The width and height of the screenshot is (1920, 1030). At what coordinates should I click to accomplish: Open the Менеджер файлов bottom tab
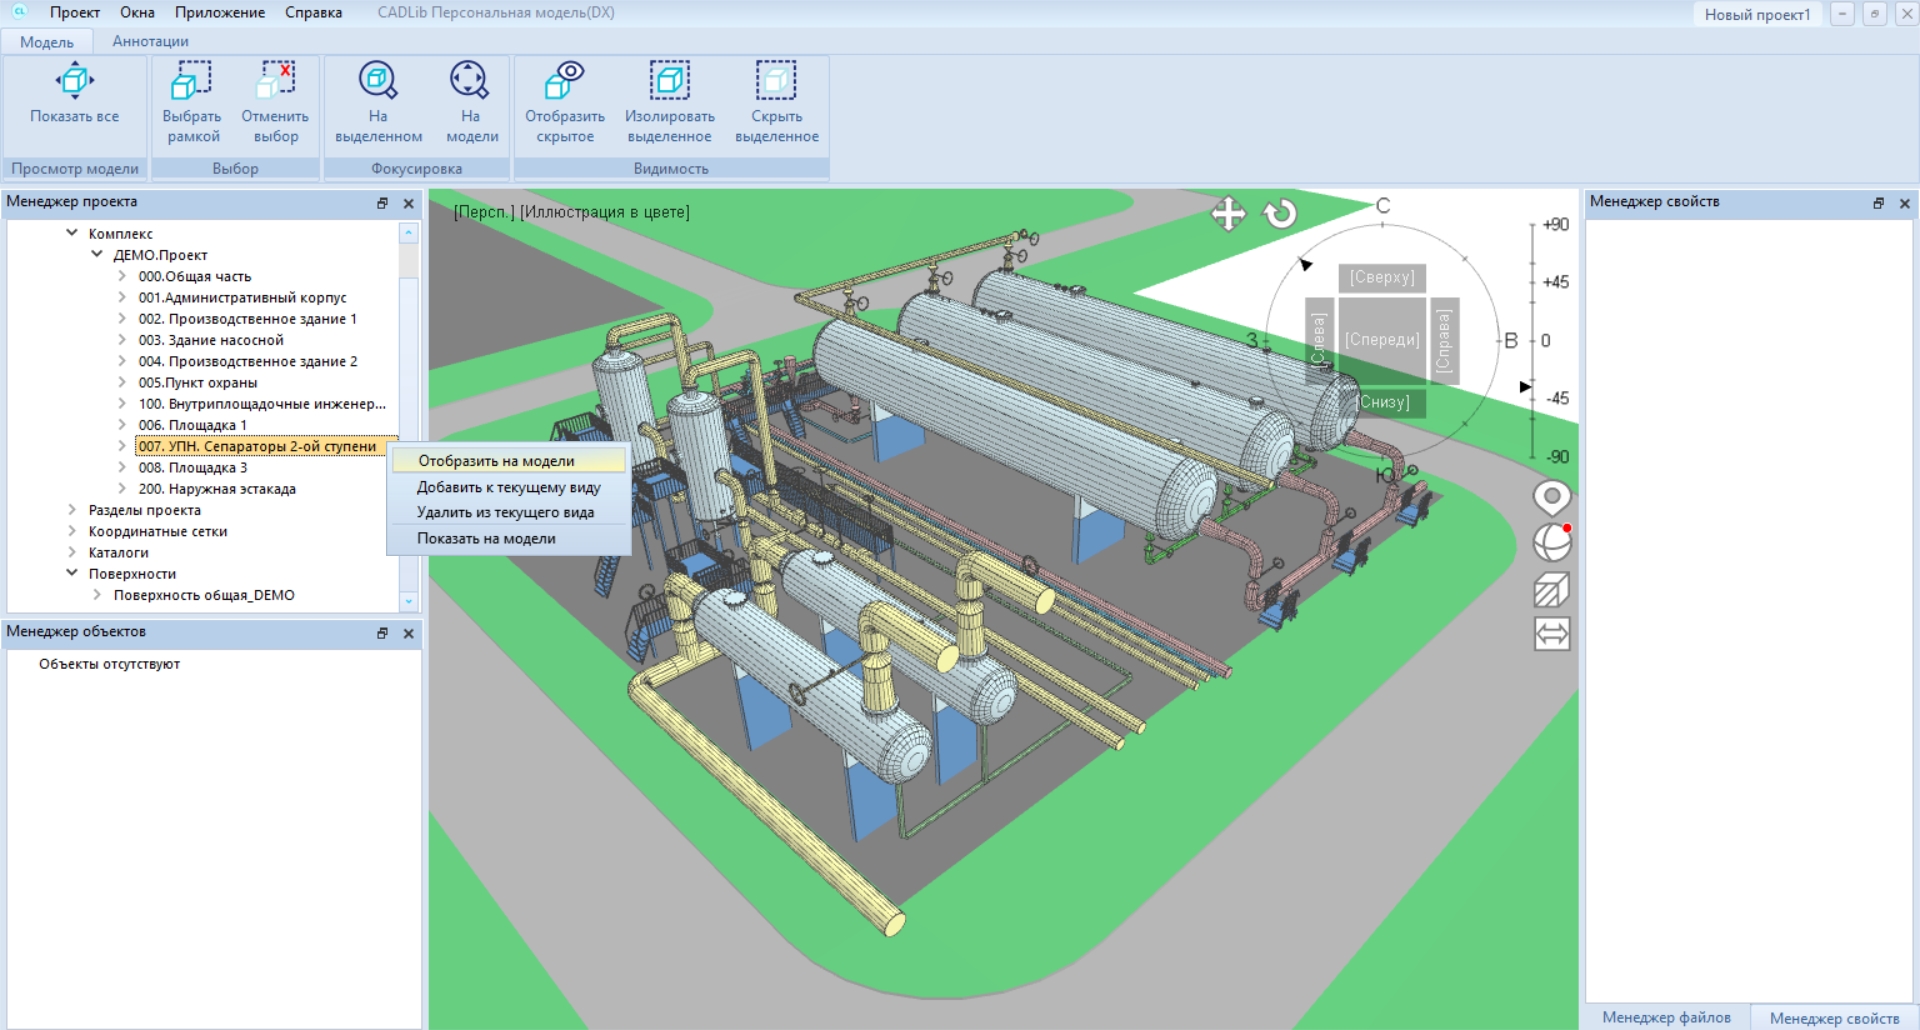pos(1666,1017)
